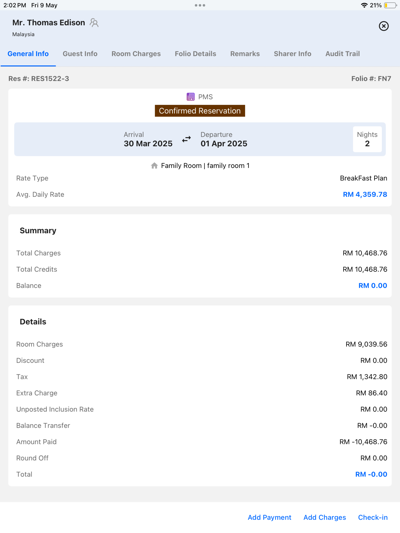Start guest Check-in
Screen dimensions: 400x533
coord(373,517)
